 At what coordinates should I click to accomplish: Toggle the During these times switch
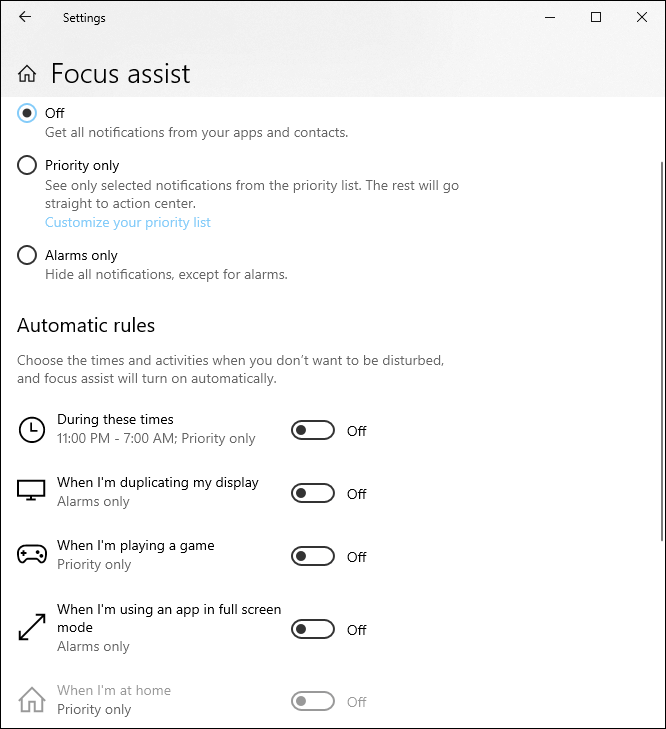[313, 431]
